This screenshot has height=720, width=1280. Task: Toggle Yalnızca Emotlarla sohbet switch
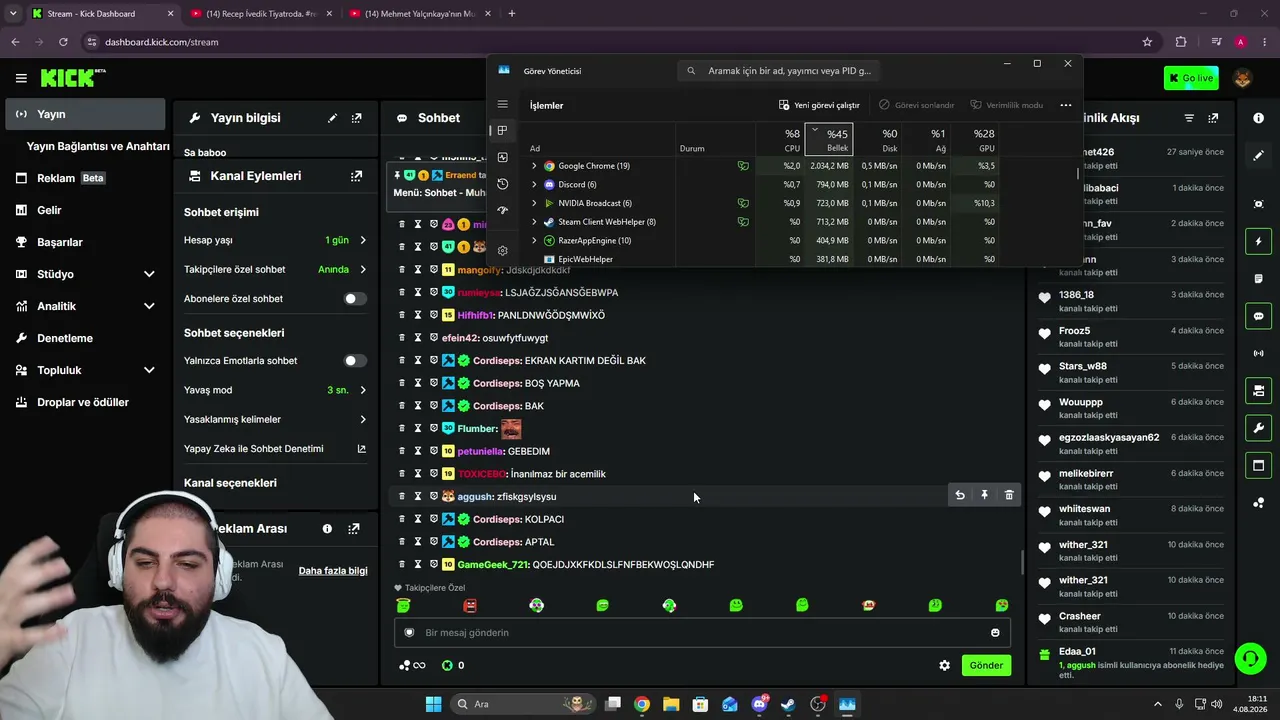click(354, 361)
